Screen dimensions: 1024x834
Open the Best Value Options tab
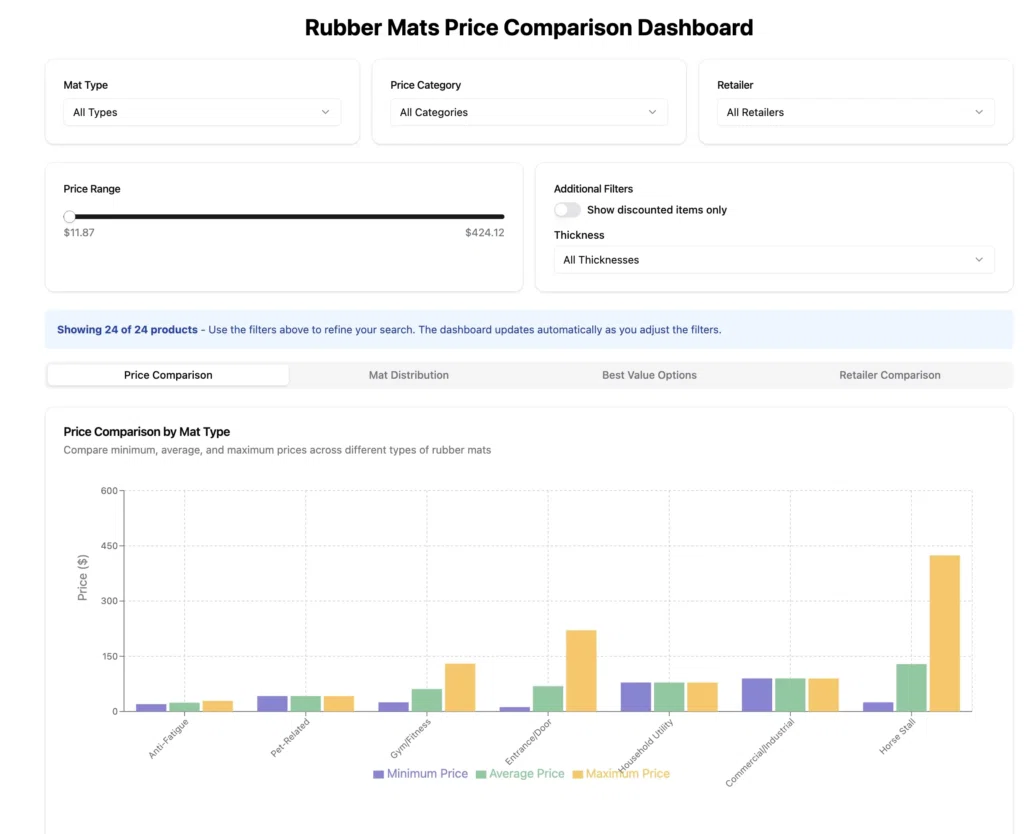click(x=649, y=375)
